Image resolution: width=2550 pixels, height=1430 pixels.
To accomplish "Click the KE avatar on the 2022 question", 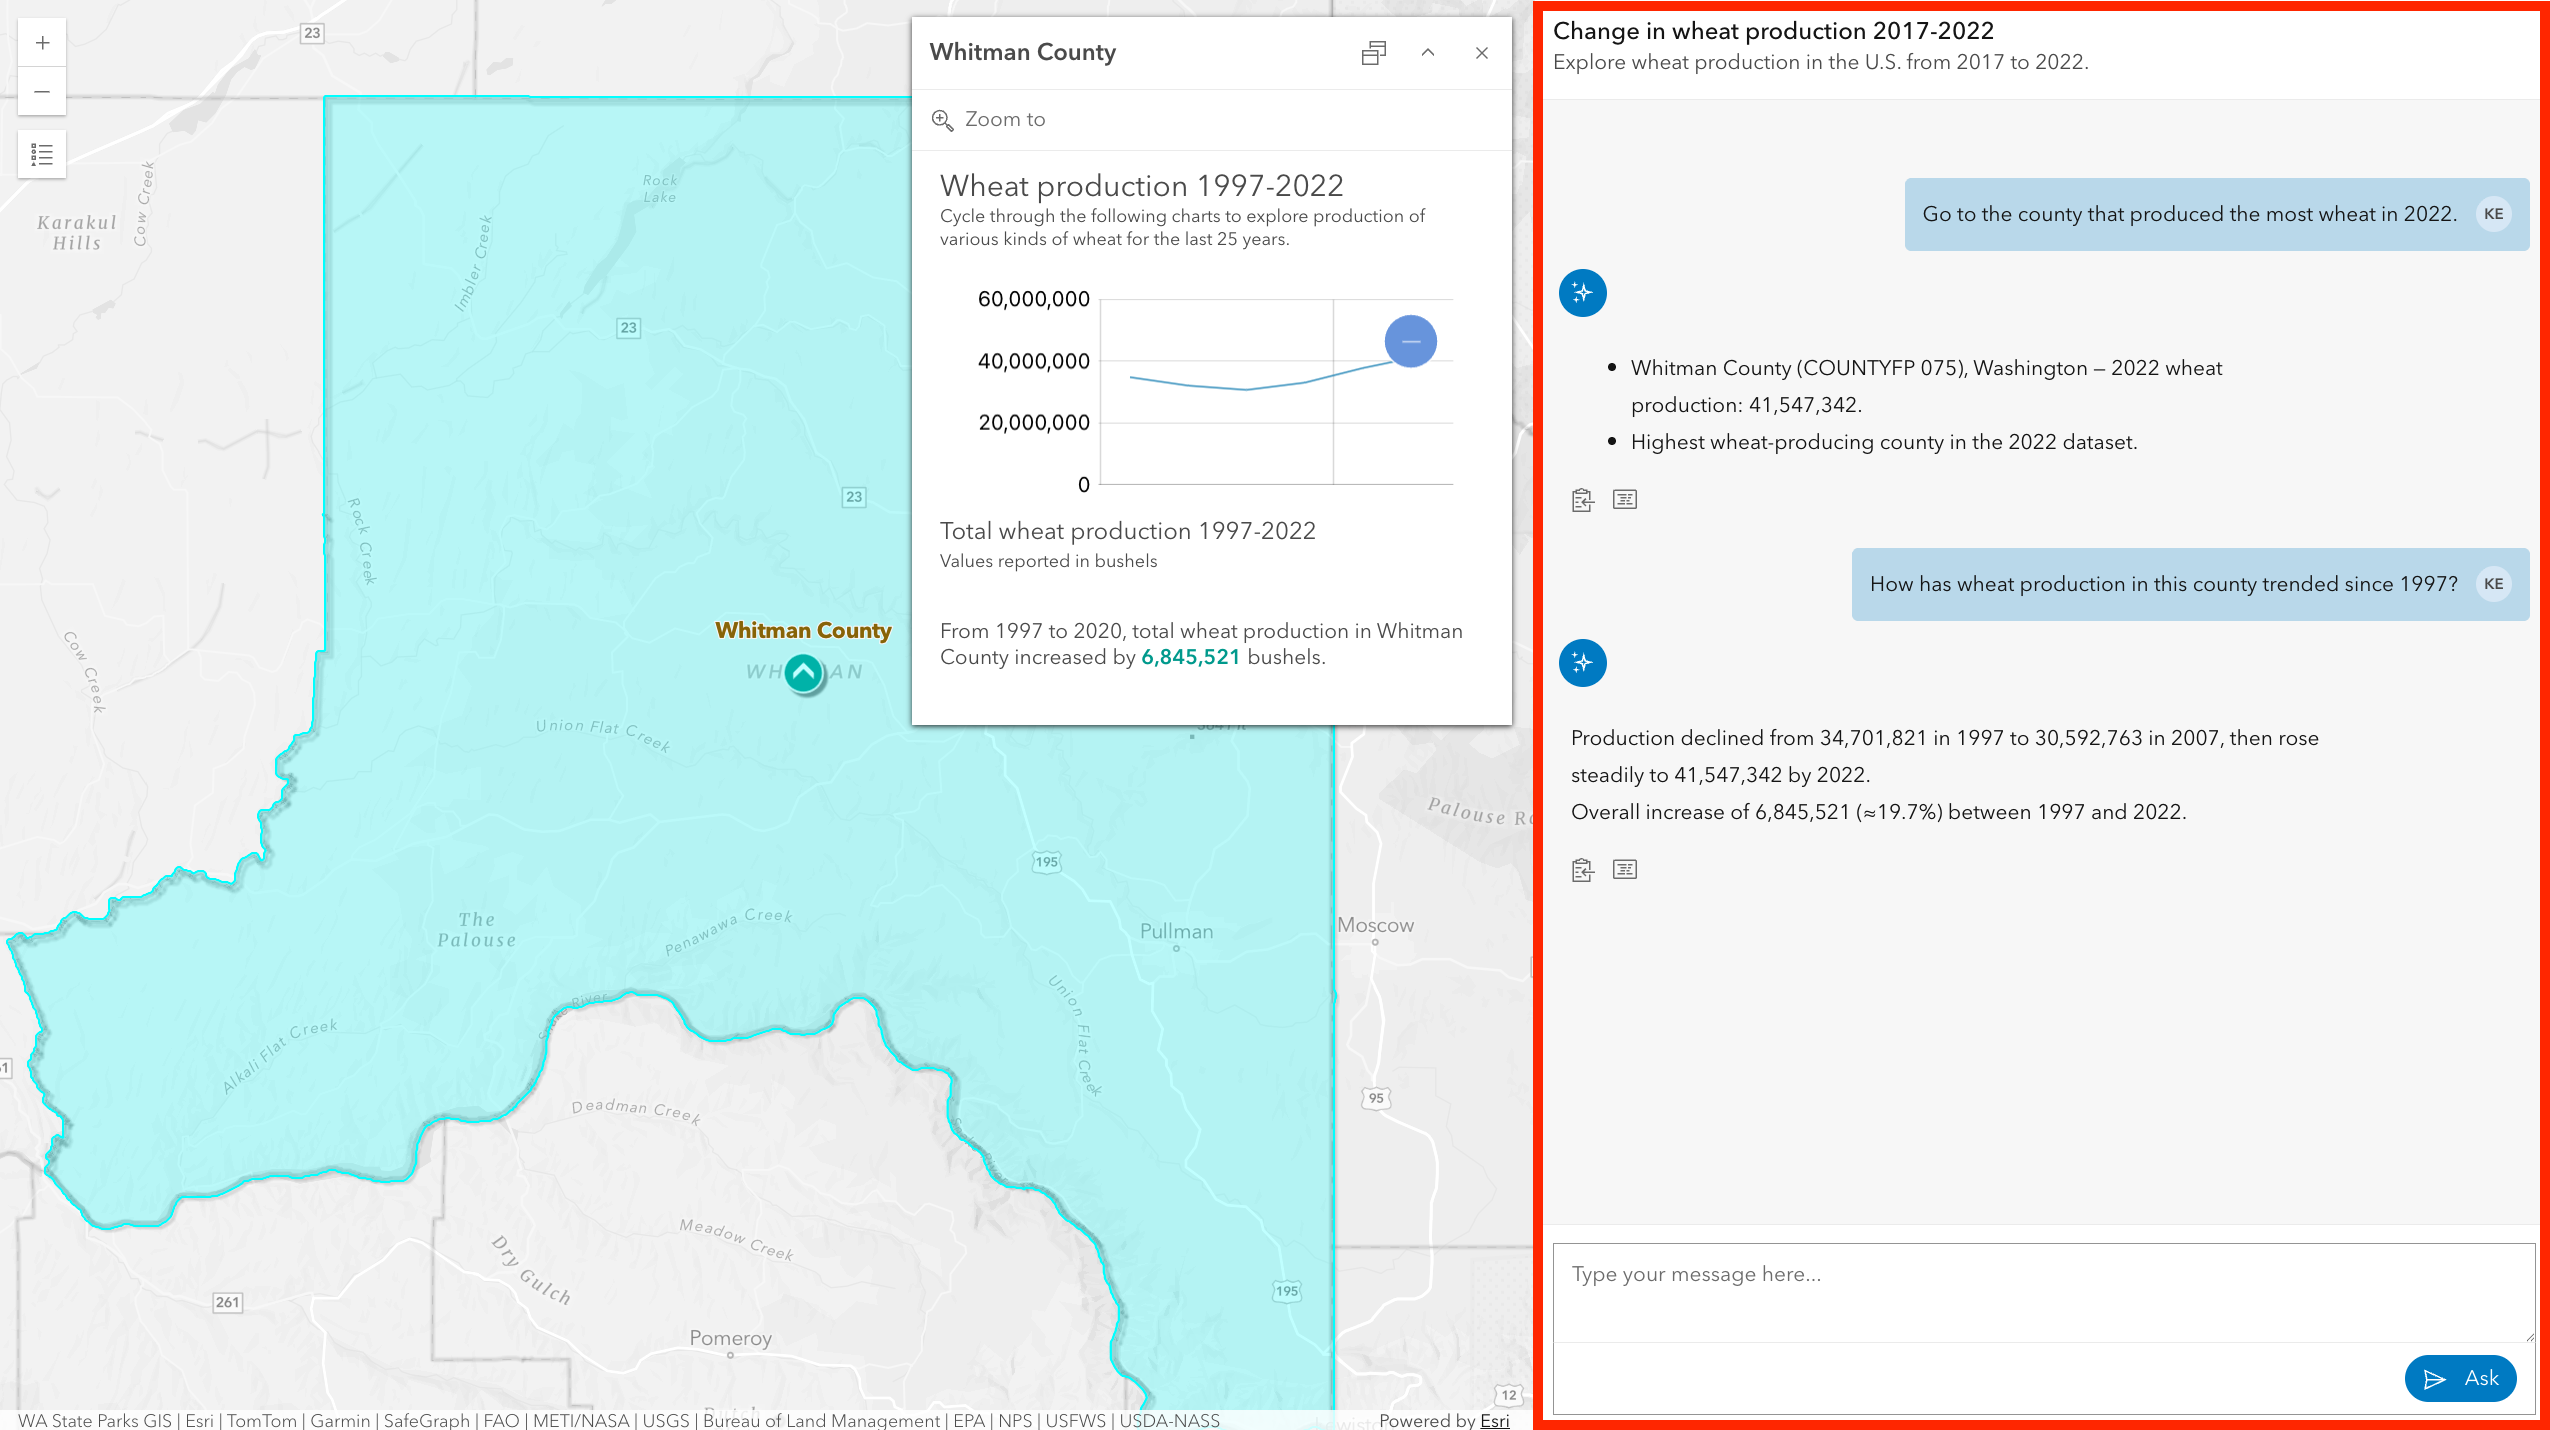I will click(2493, 213).
